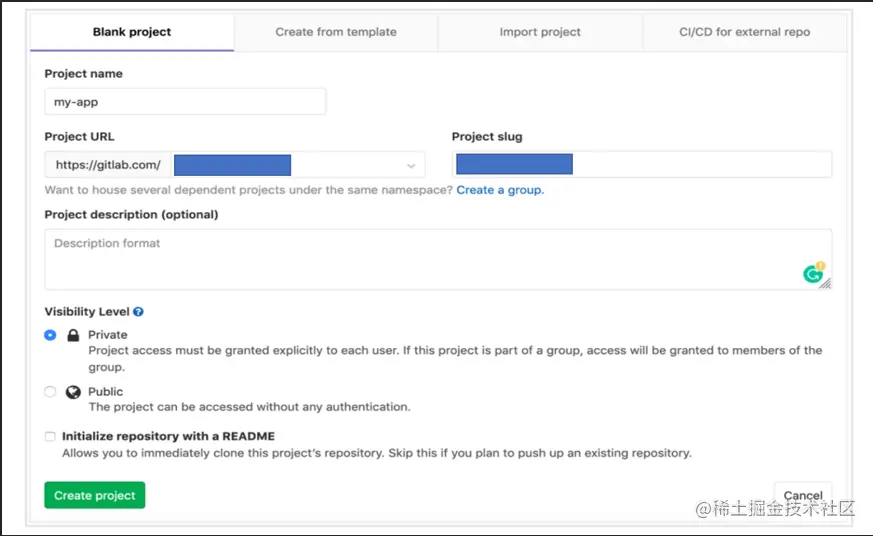Click the chevron in the namespace selector

[x=411, y=166]
